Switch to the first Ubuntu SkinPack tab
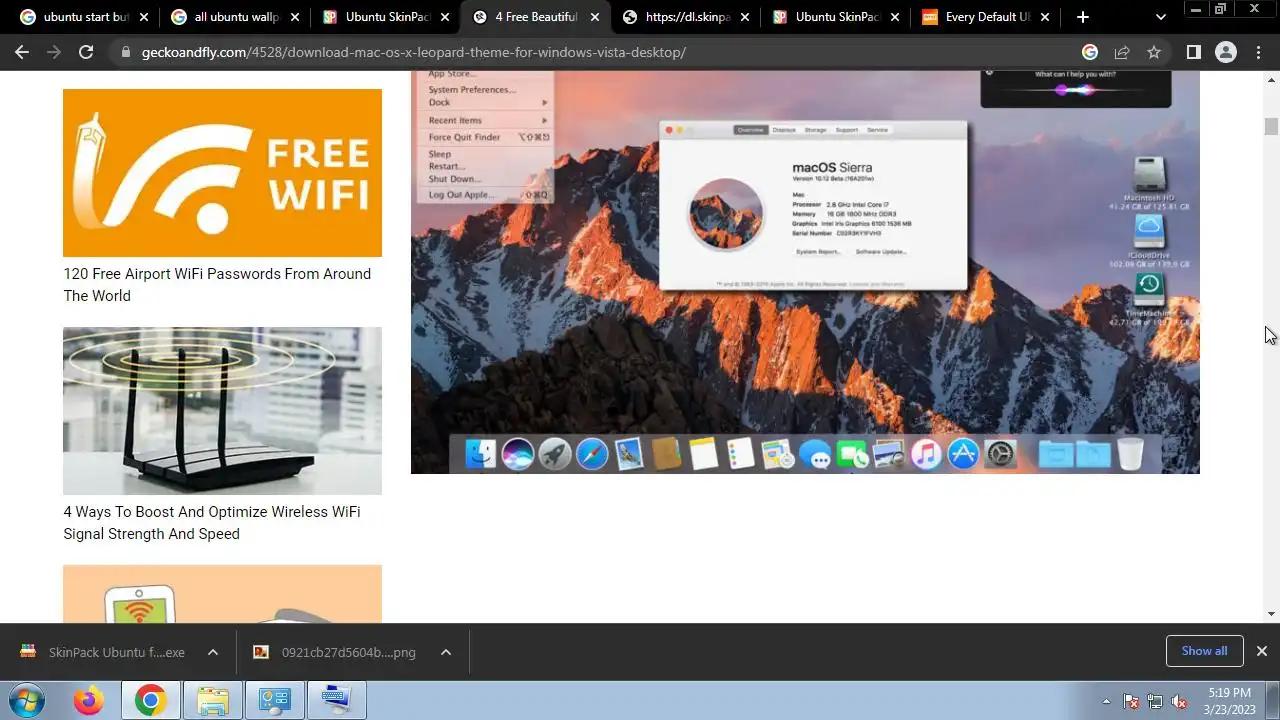The height and width of the screenshot is (720, 1280). point(386,17)
